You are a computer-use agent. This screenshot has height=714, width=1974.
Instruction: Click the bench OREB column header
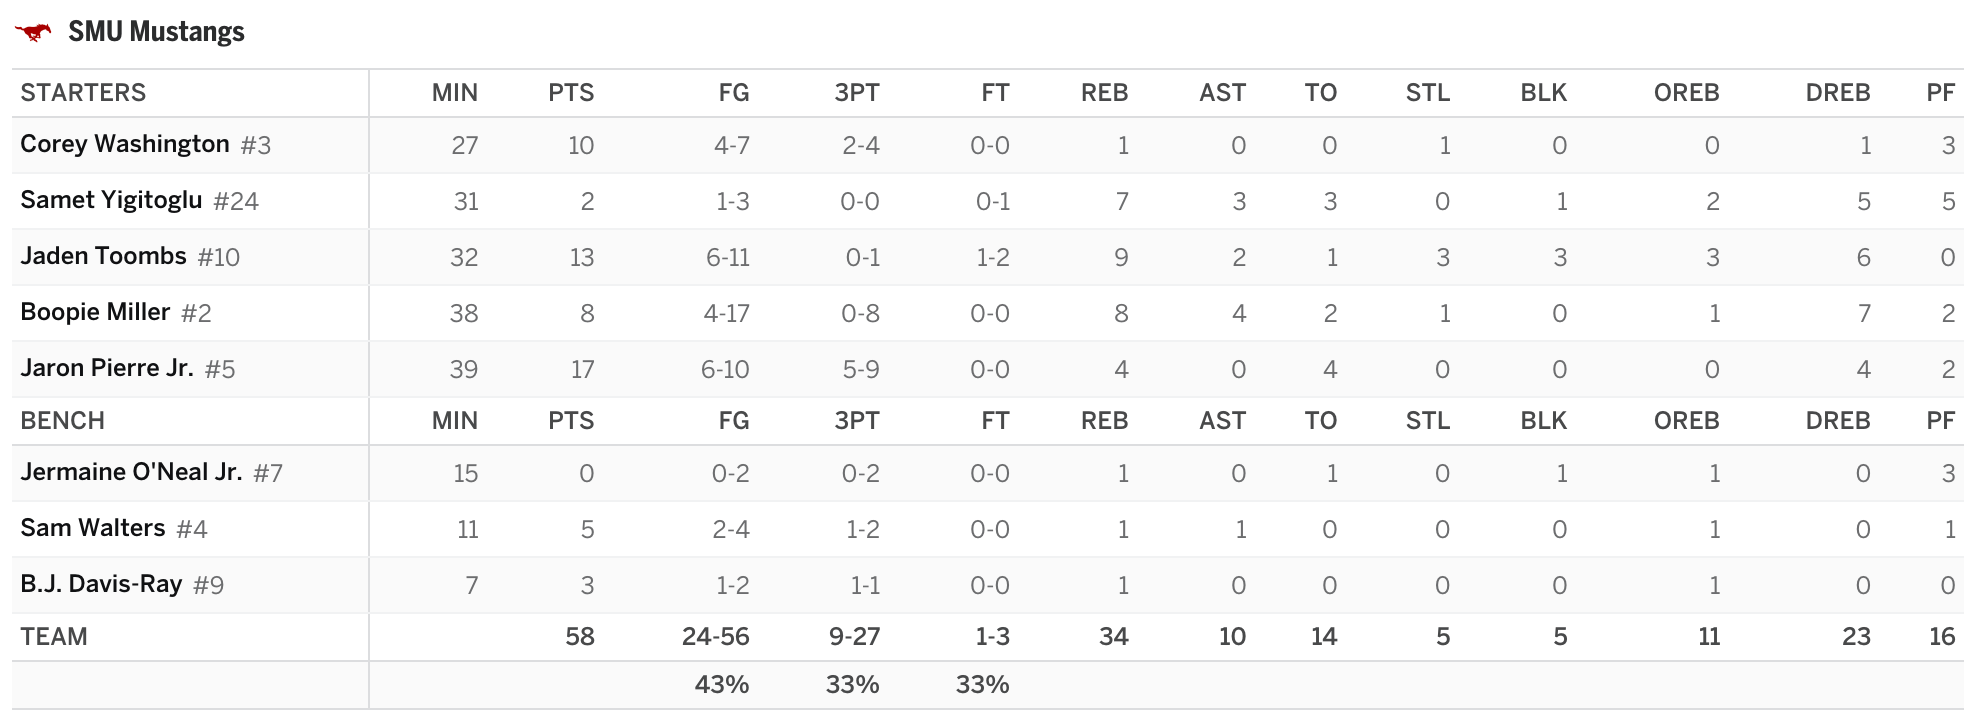[x=1686, y=421]
